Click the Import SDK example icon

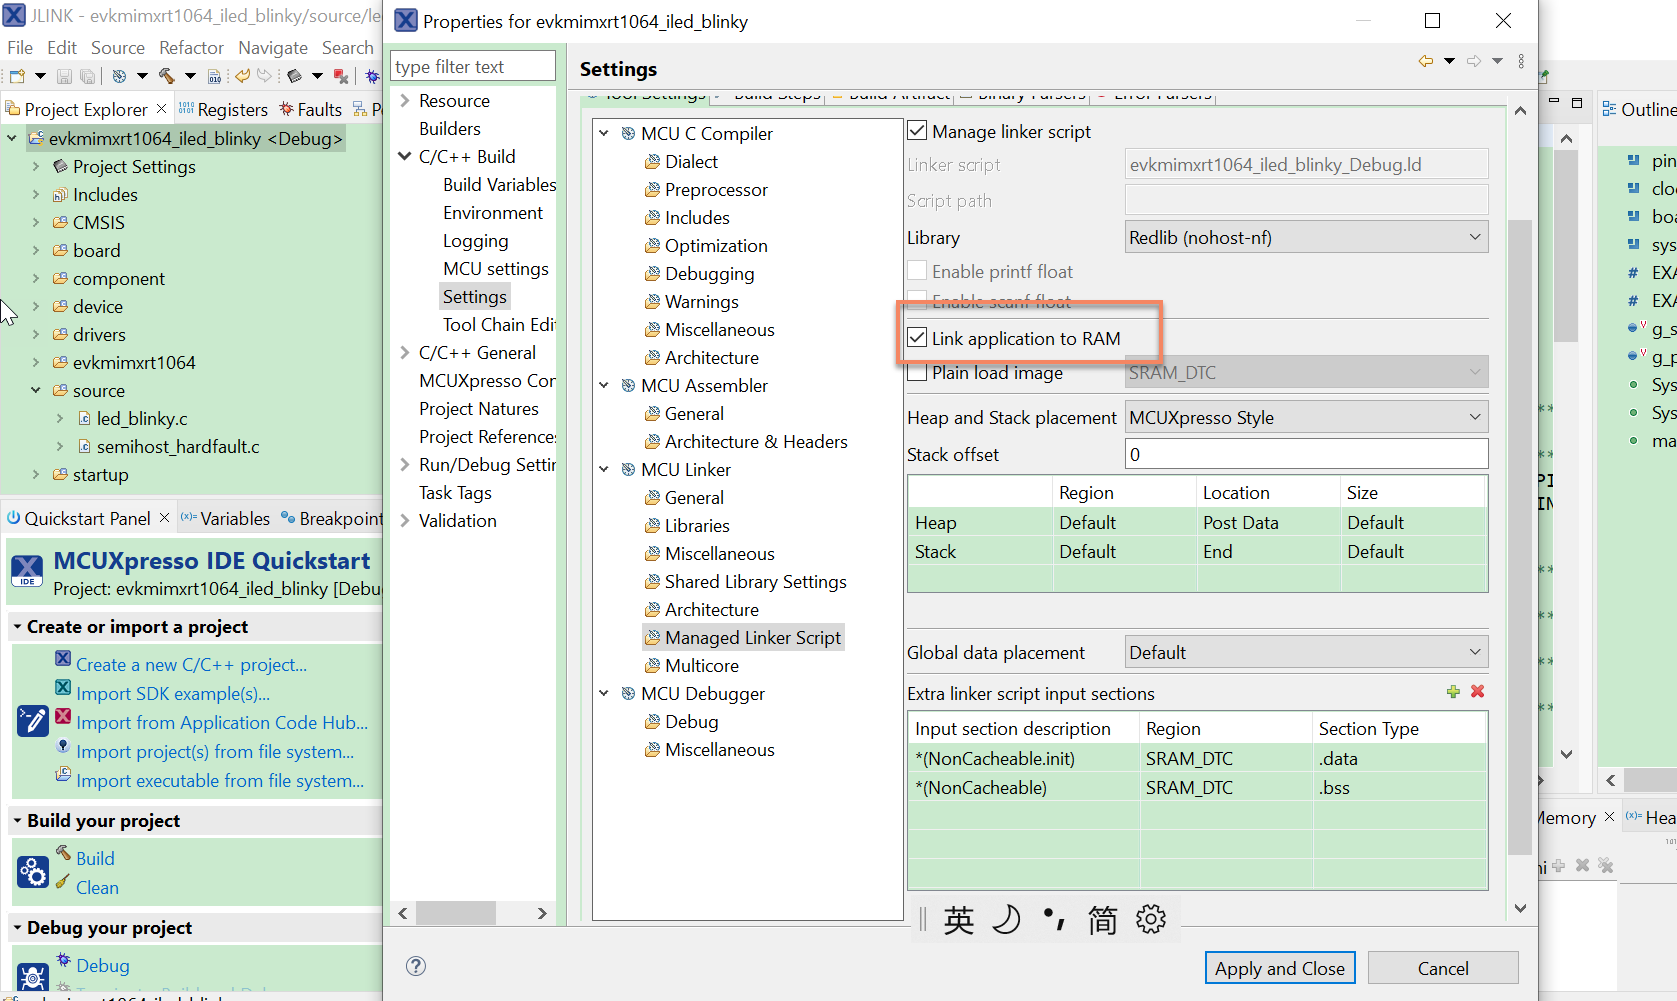click(x=63, y=688)
